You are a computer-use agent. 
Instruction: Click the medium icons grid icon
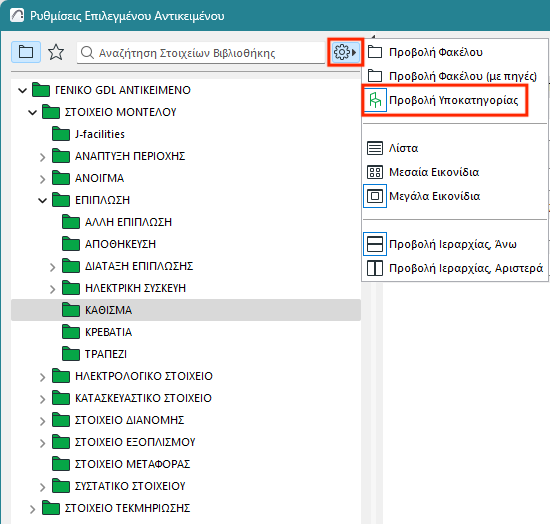pyautogui.click(x=375, y=172)
